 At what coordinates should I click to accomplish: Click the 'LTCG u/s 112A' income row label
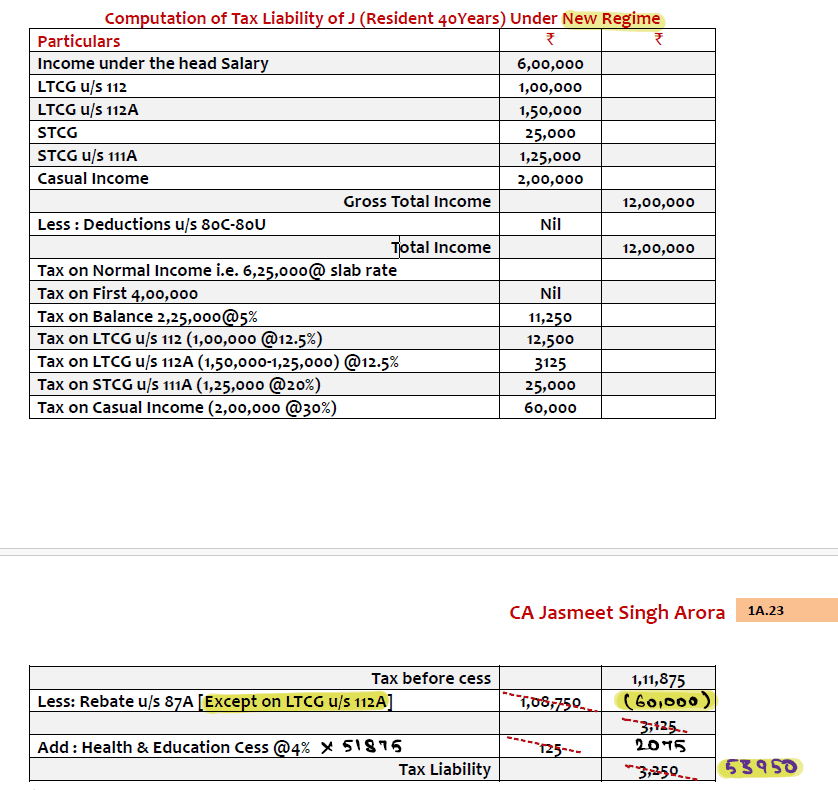pos(88,110)
